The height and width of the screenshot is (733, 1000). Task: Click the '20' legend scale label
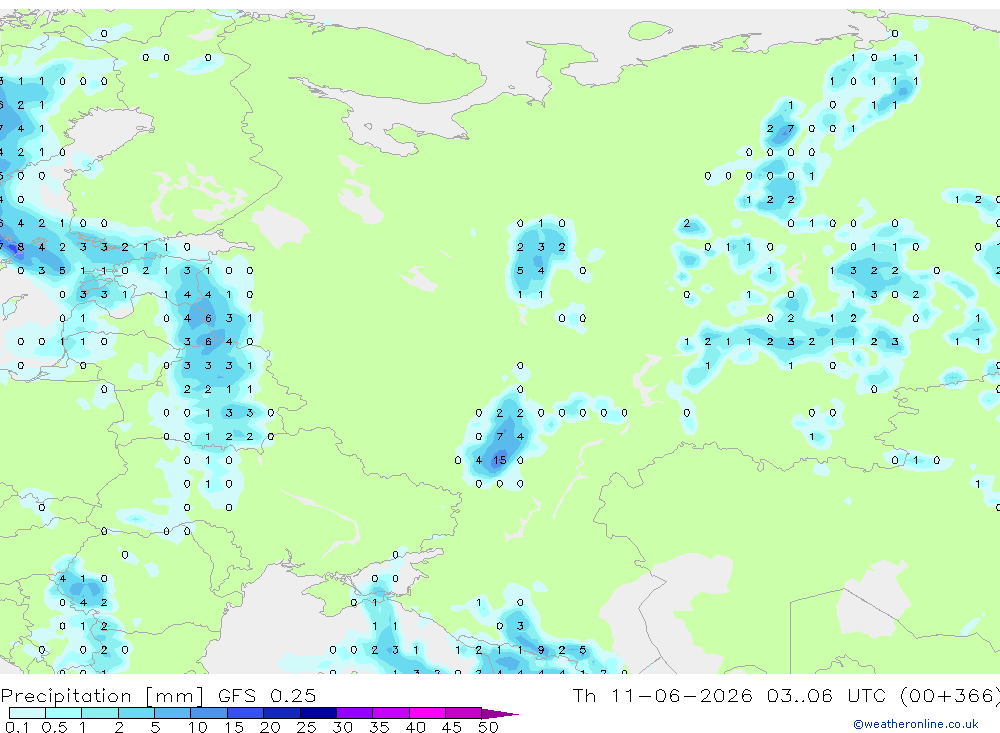tap(270, 727)
